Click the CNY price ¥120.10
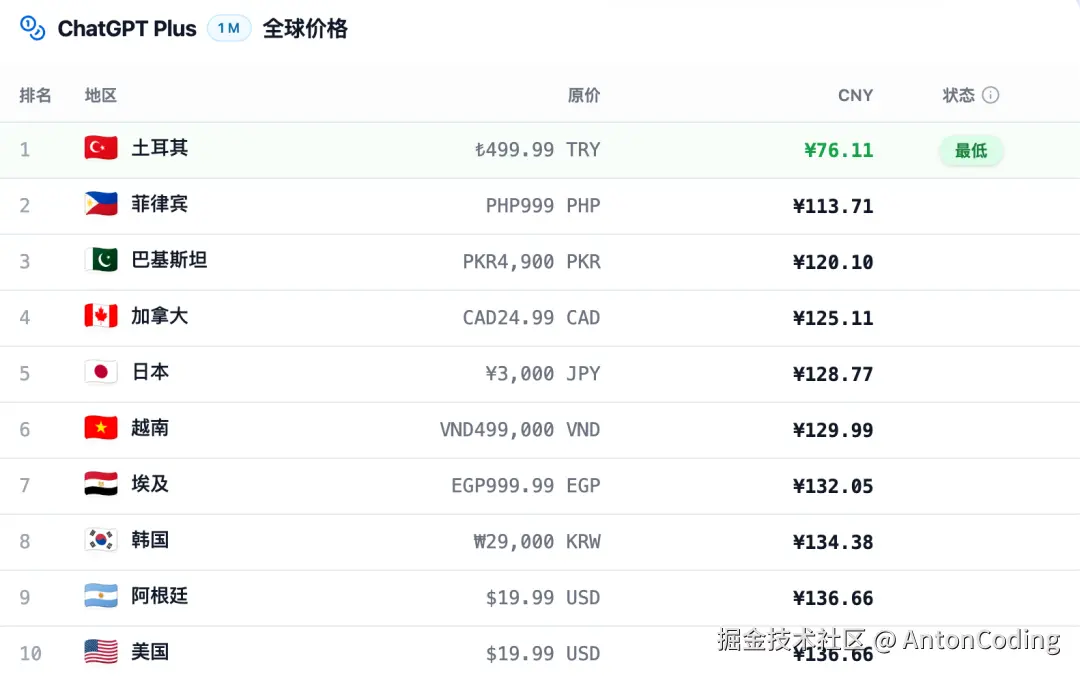 point(833,263)
